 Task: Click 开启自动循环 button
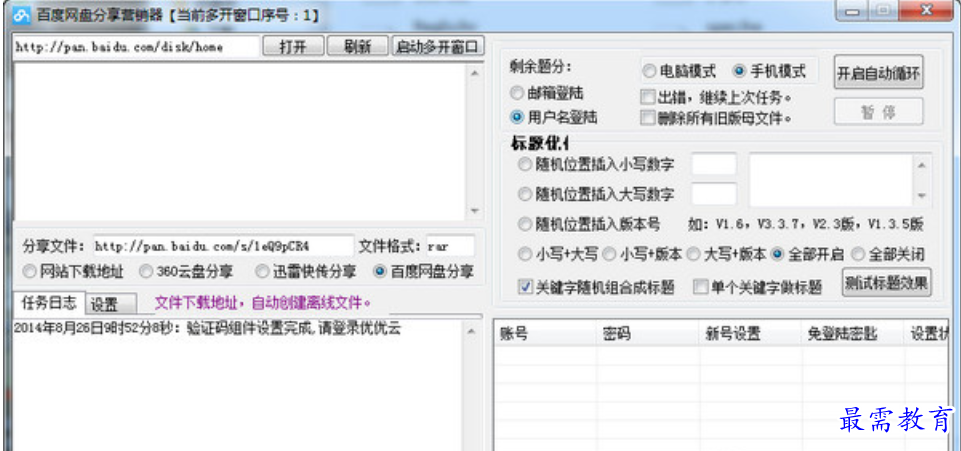click(x=878, y=72)
